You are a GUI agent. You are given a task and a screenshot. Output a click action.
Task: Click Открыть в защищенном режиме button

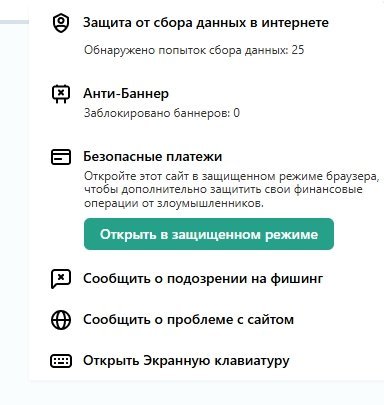coord(209,234)
